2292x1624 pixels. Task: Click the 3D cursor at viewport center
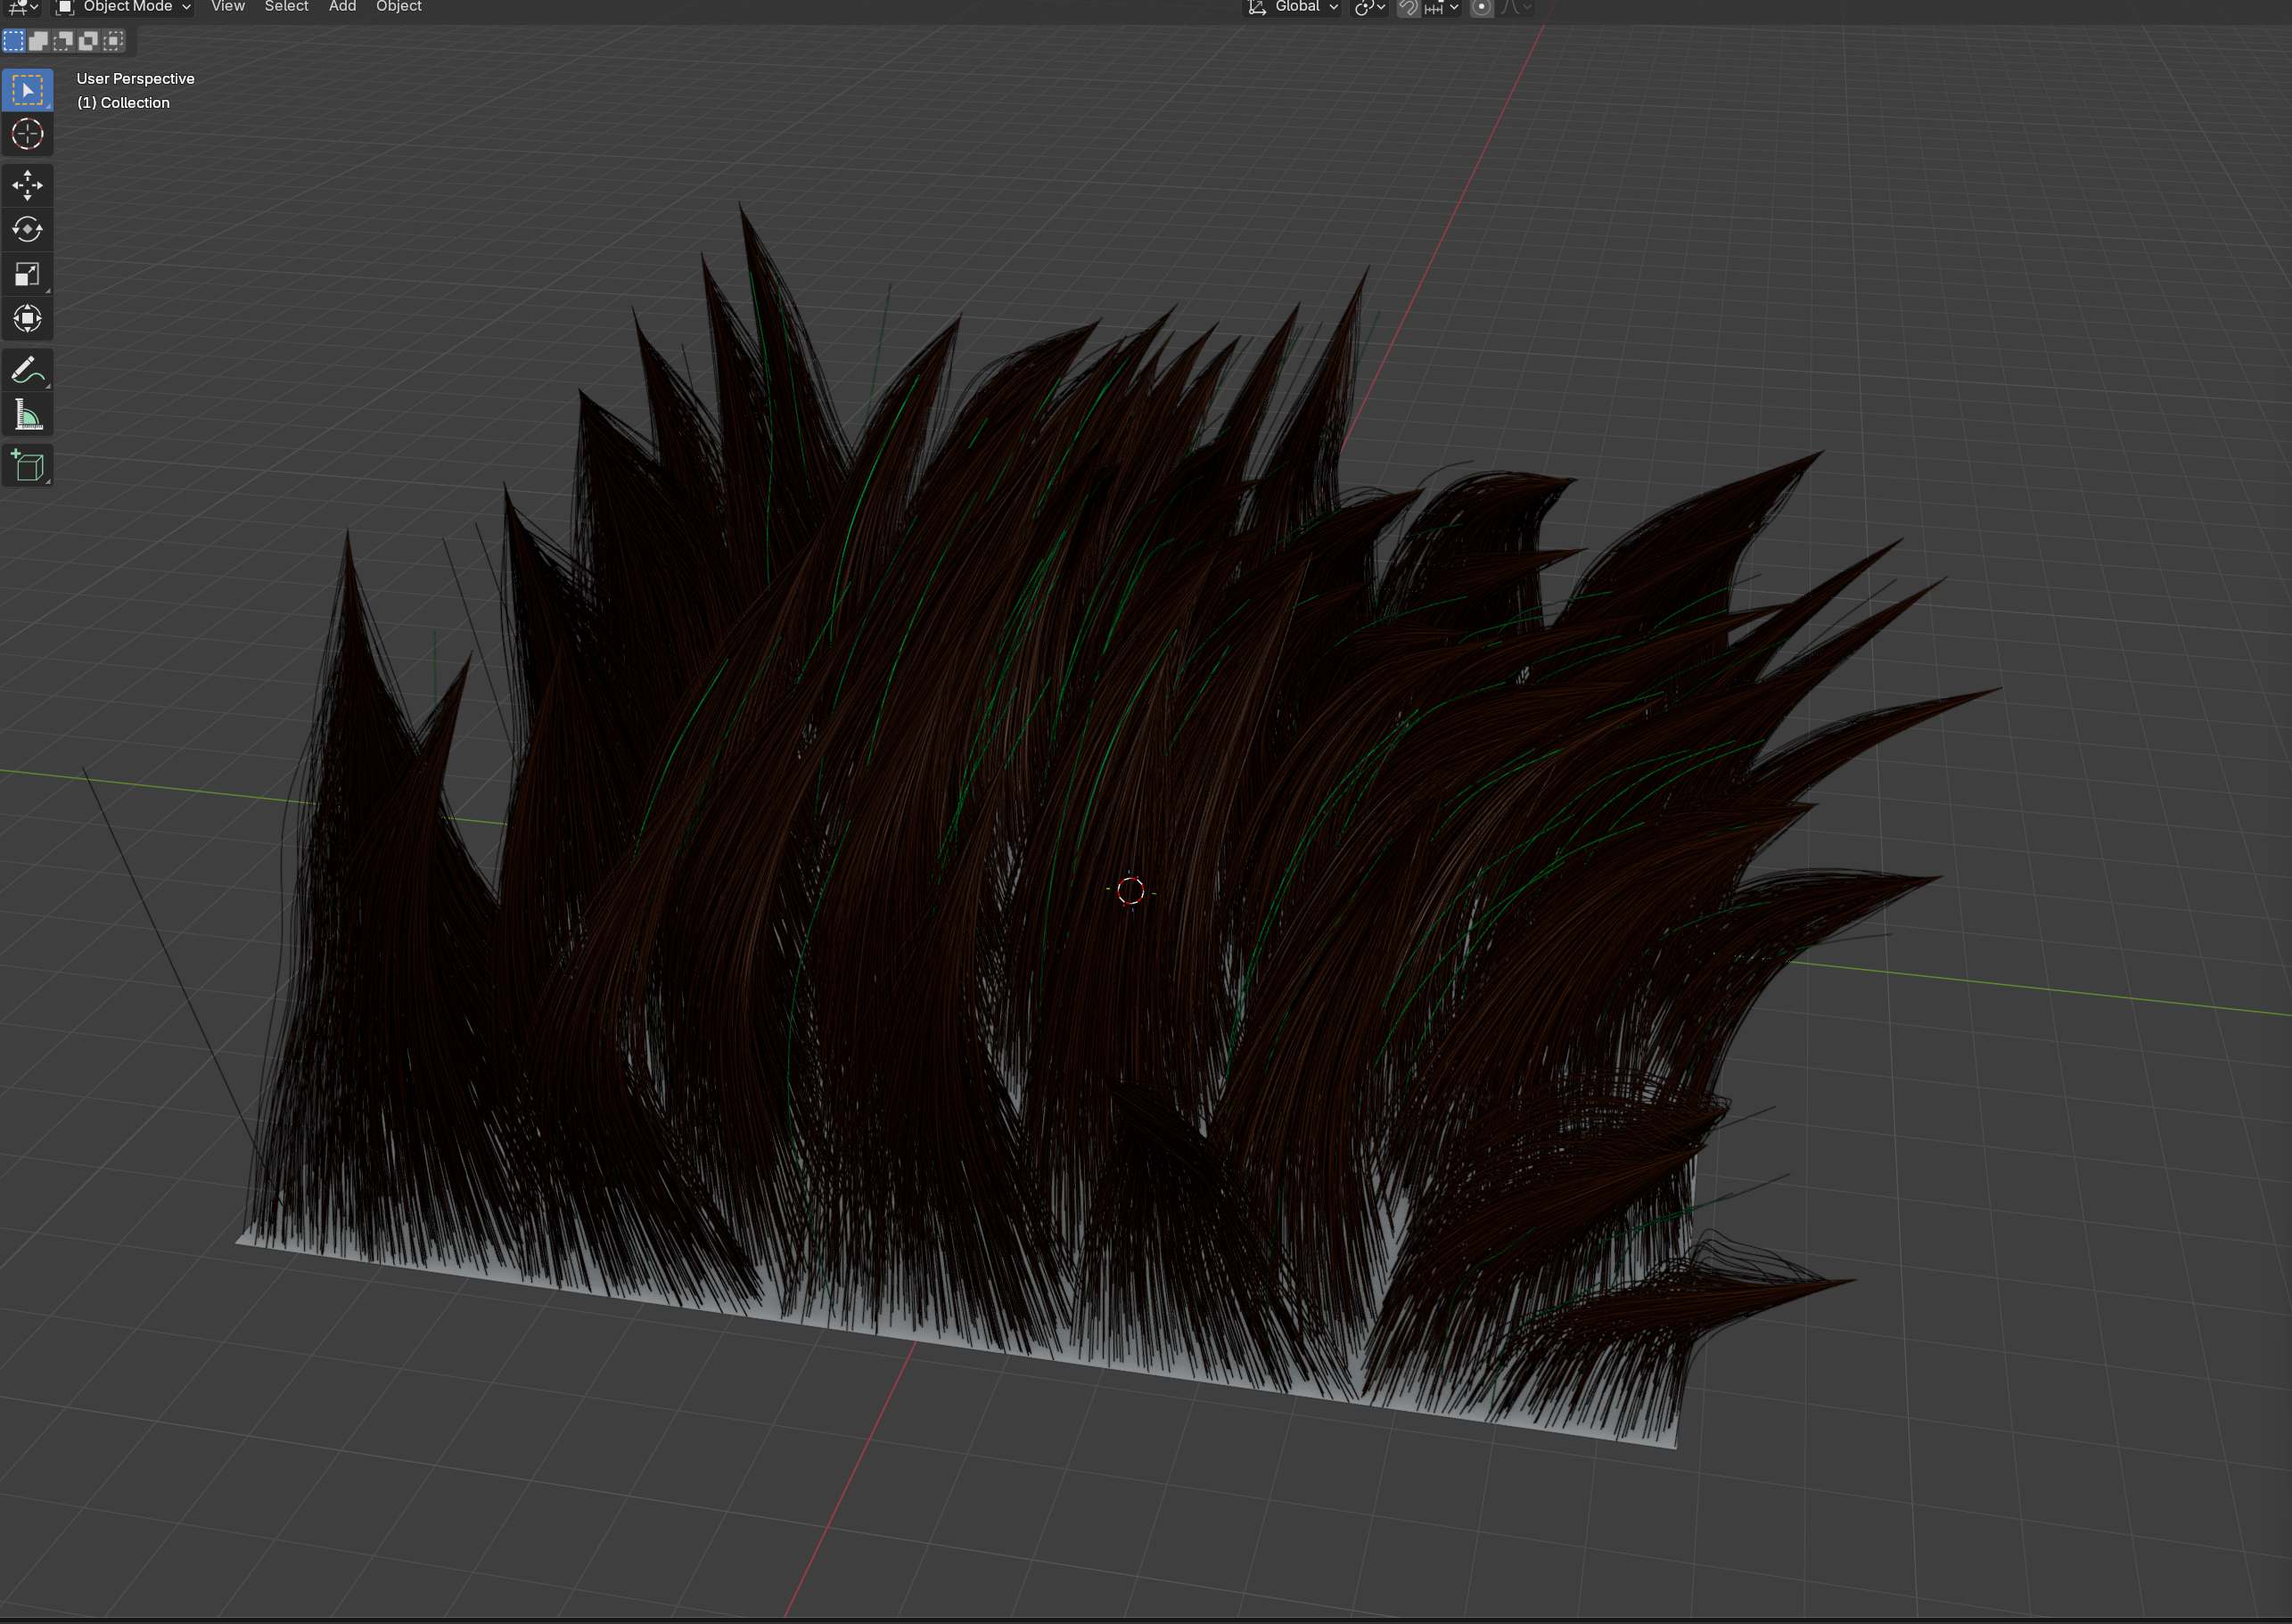[1133, 893]
